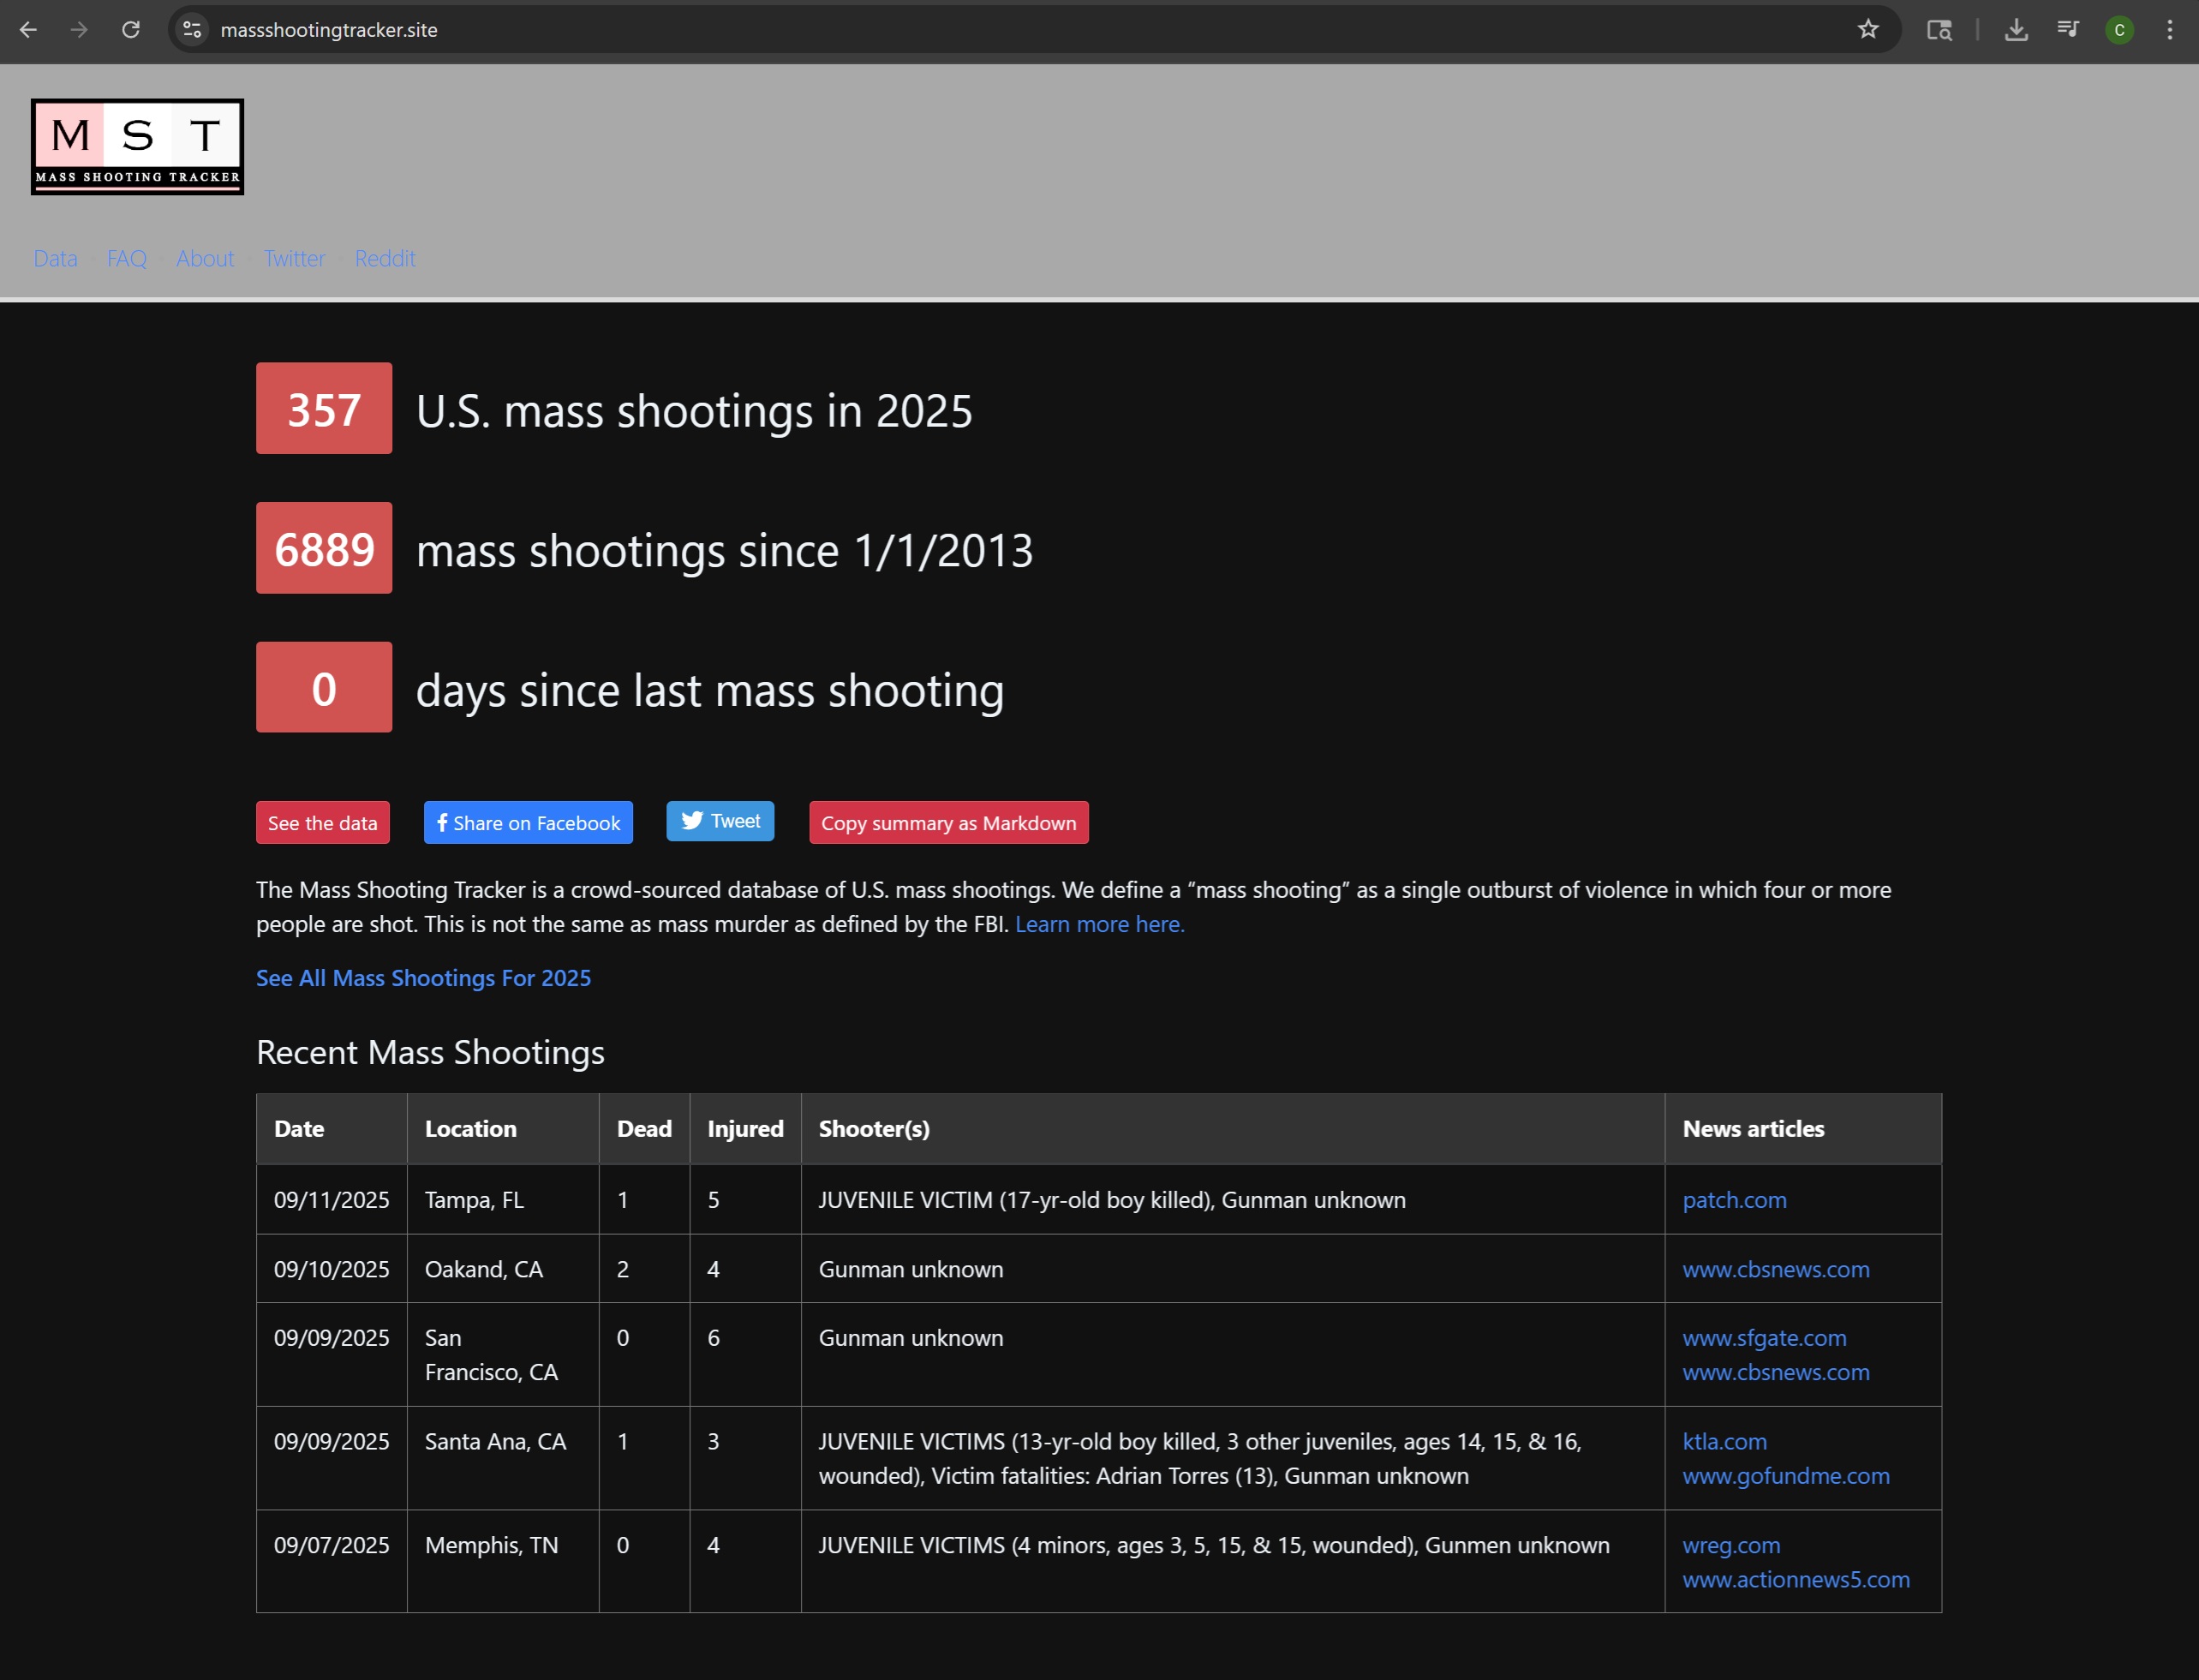Image resolution: width=2199 pixels, height=1680 pixels.
Task: Bookmark this page with star icon
Action: coord(1868,30)
